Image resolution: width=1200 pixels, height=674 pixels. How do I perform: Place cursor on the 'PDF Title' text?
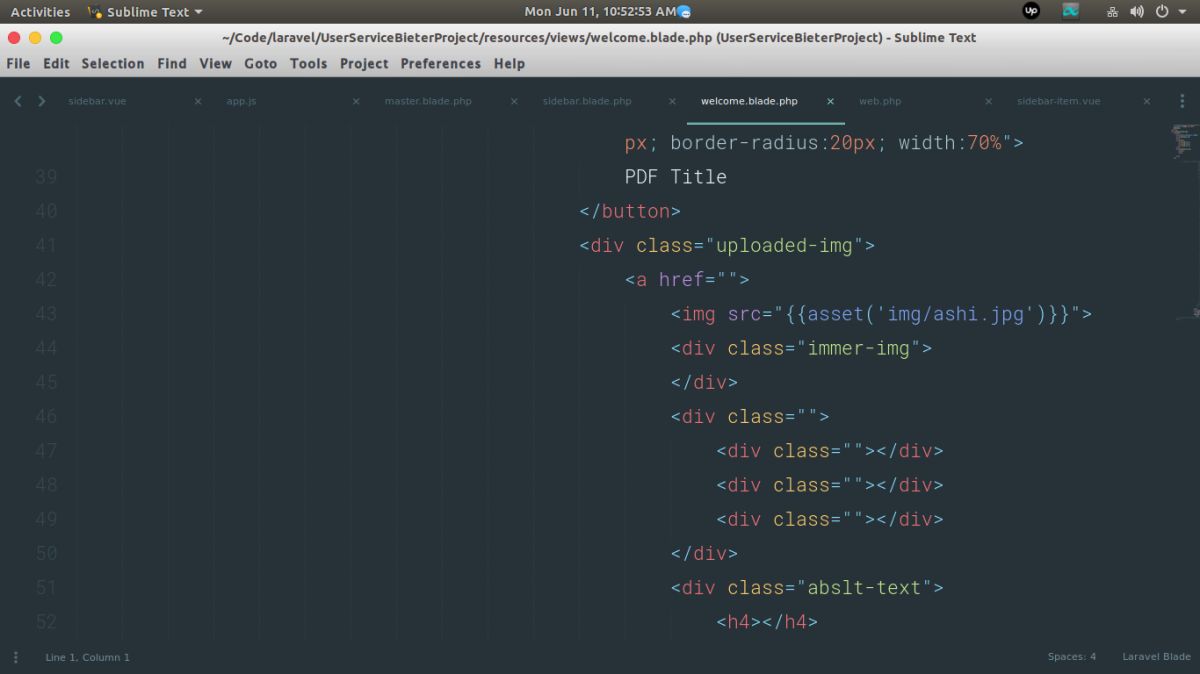676,177
